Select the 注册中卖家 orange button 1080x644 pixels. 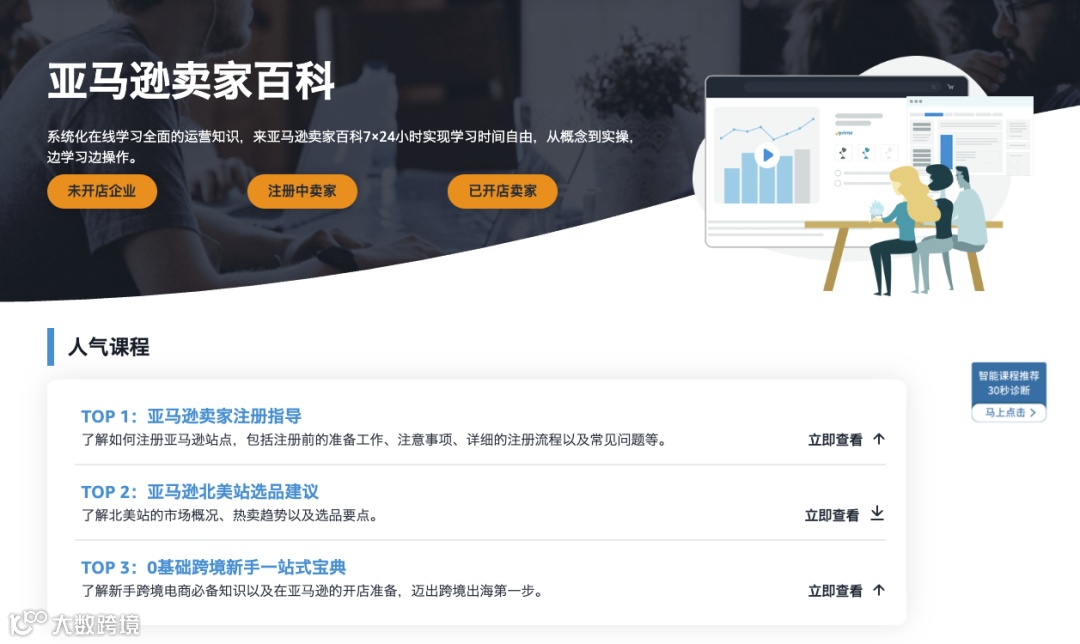(x=302, y=191)
